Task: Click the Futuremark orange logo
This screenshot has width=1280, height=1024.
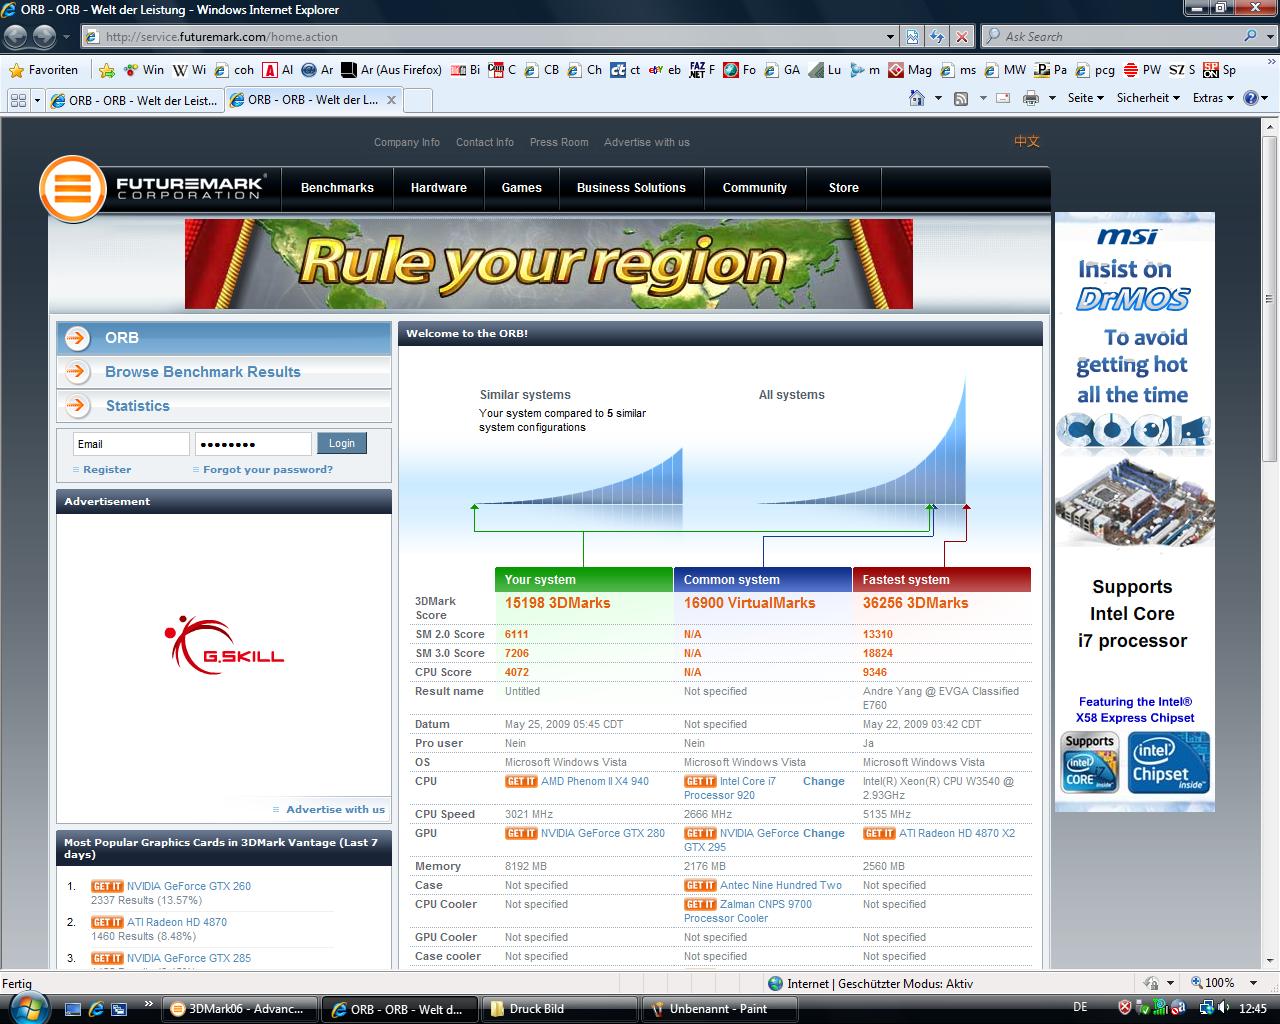Action: tap(73, 188)
